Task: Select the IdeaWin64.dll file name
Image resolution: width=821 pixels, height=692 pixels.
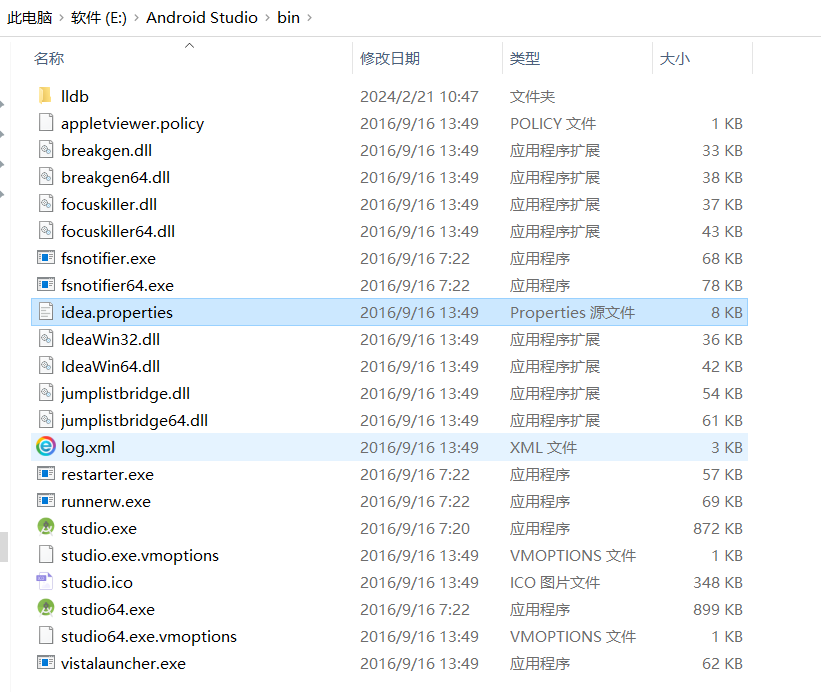Action: (110, 366)
